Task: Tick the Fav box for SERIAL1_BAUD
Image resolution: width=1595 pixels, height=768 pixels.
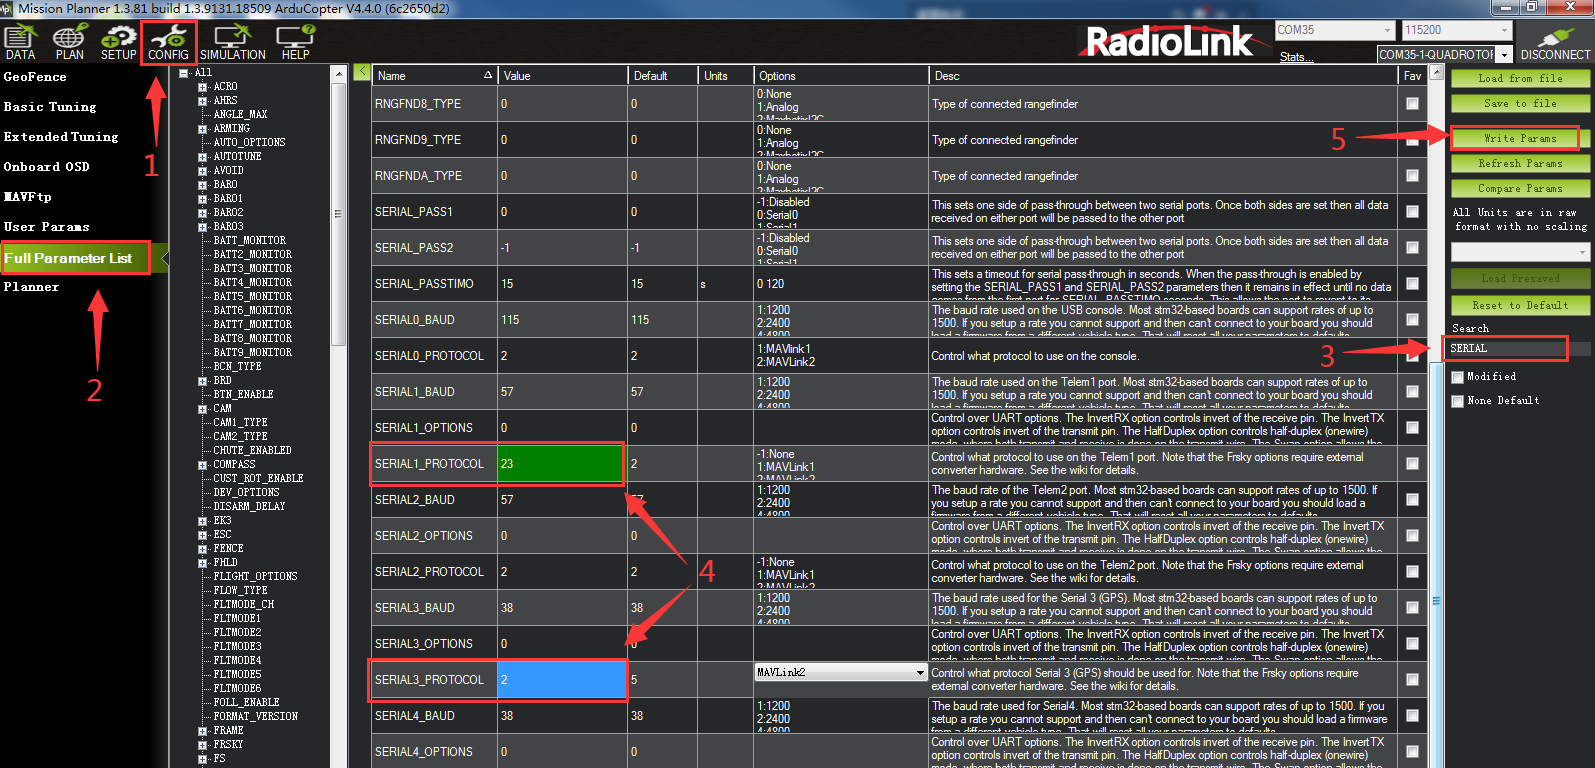Action: (1412, 392)
